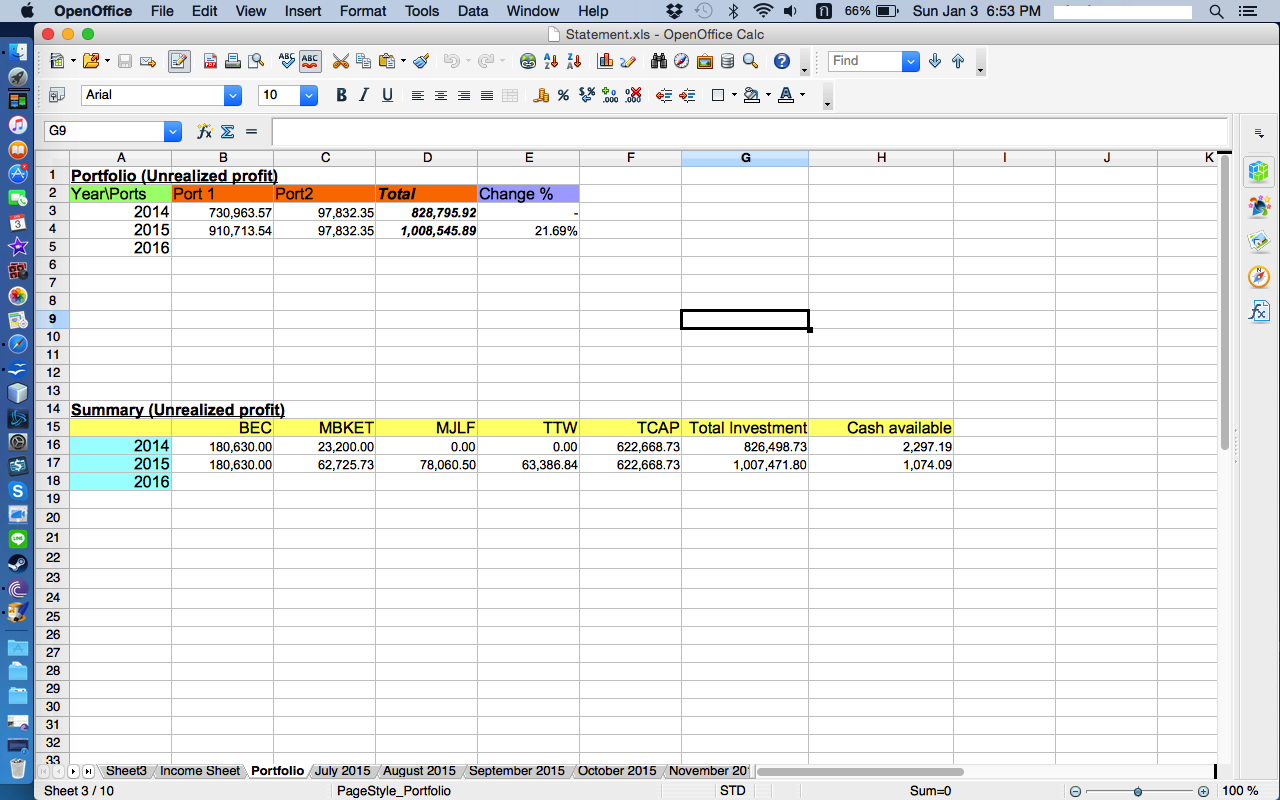Toggle Italic formatting

(364, 95)
